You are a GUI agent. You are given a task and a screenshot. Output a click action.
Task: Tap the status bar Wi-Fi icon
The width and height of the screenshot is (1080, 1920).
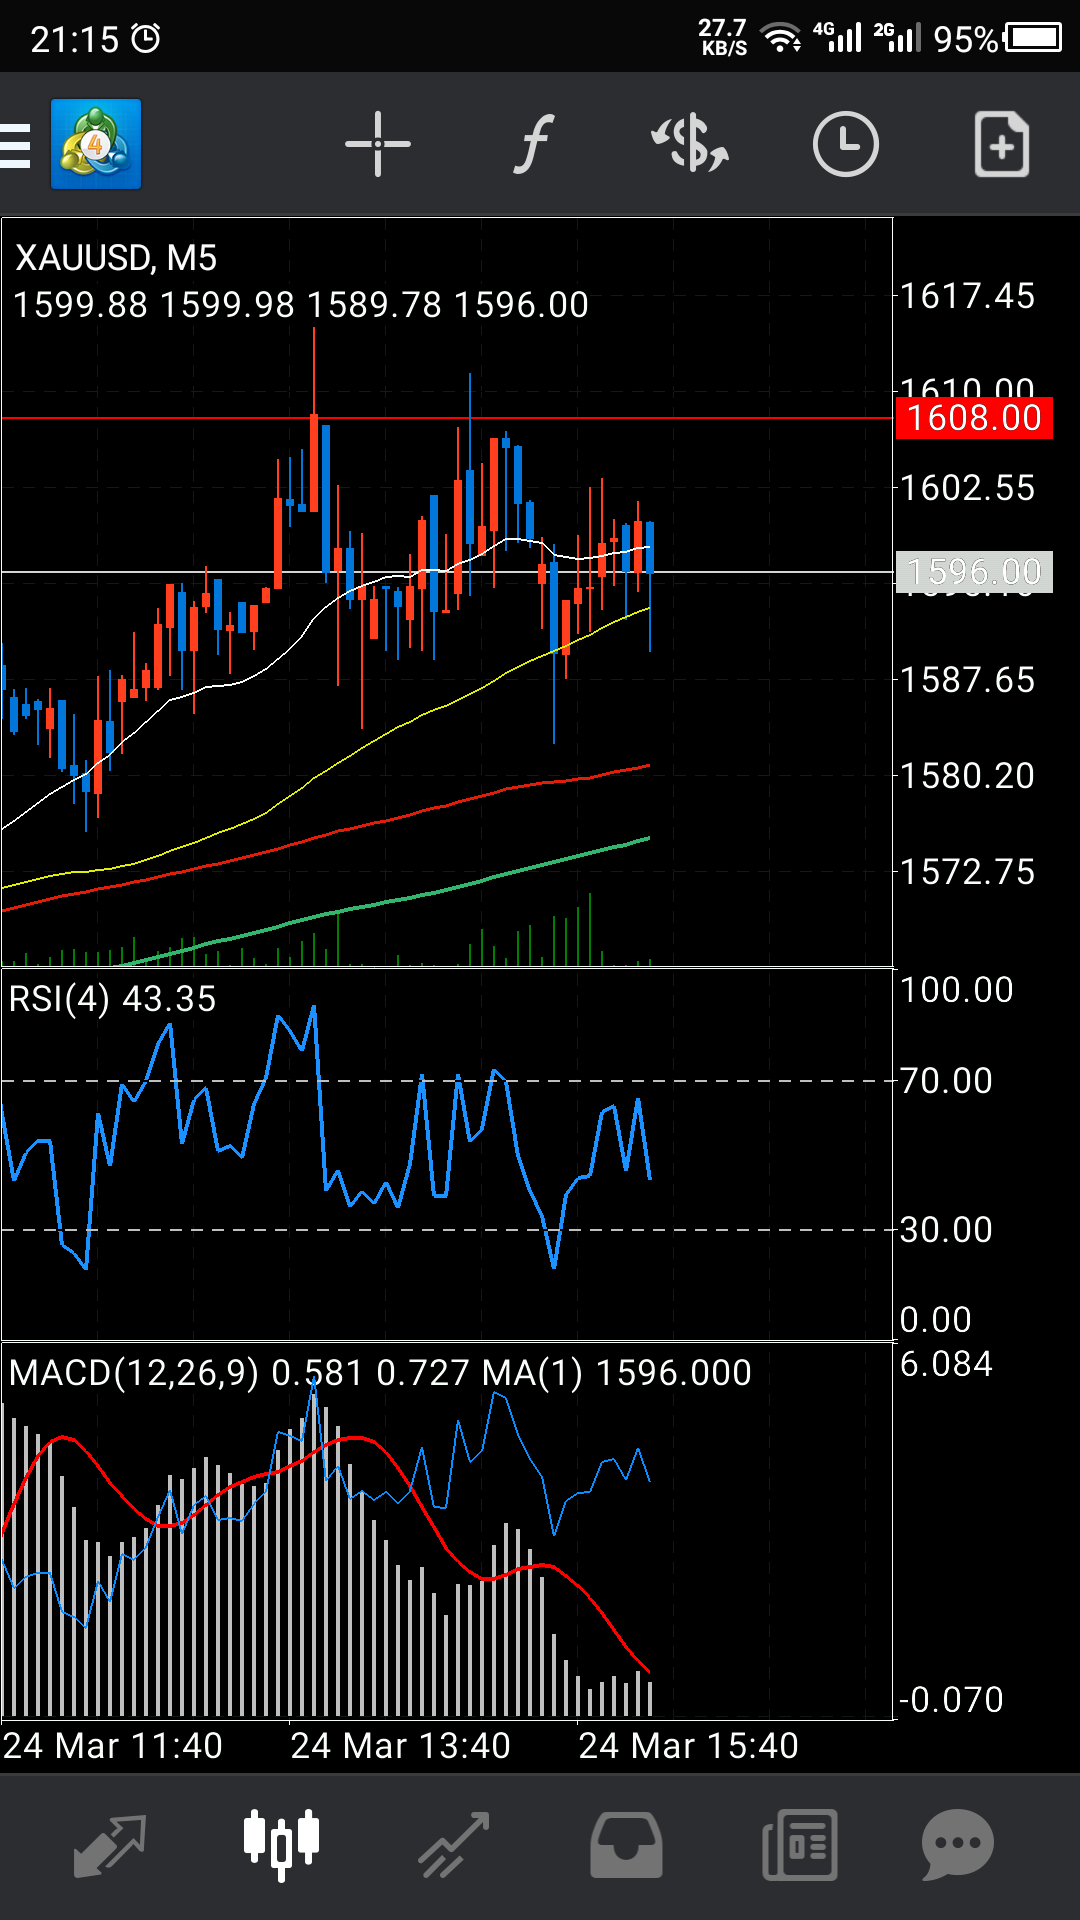click(781, 38)
